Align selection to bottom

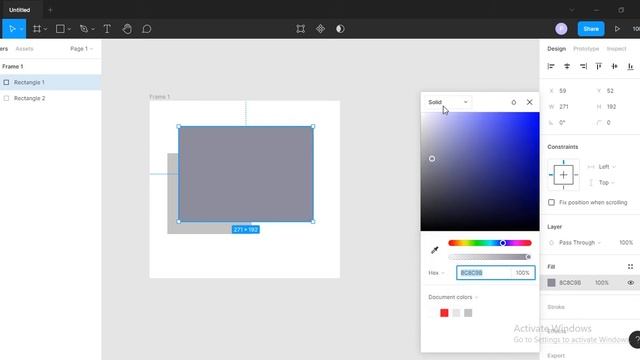tap(631, 66)
